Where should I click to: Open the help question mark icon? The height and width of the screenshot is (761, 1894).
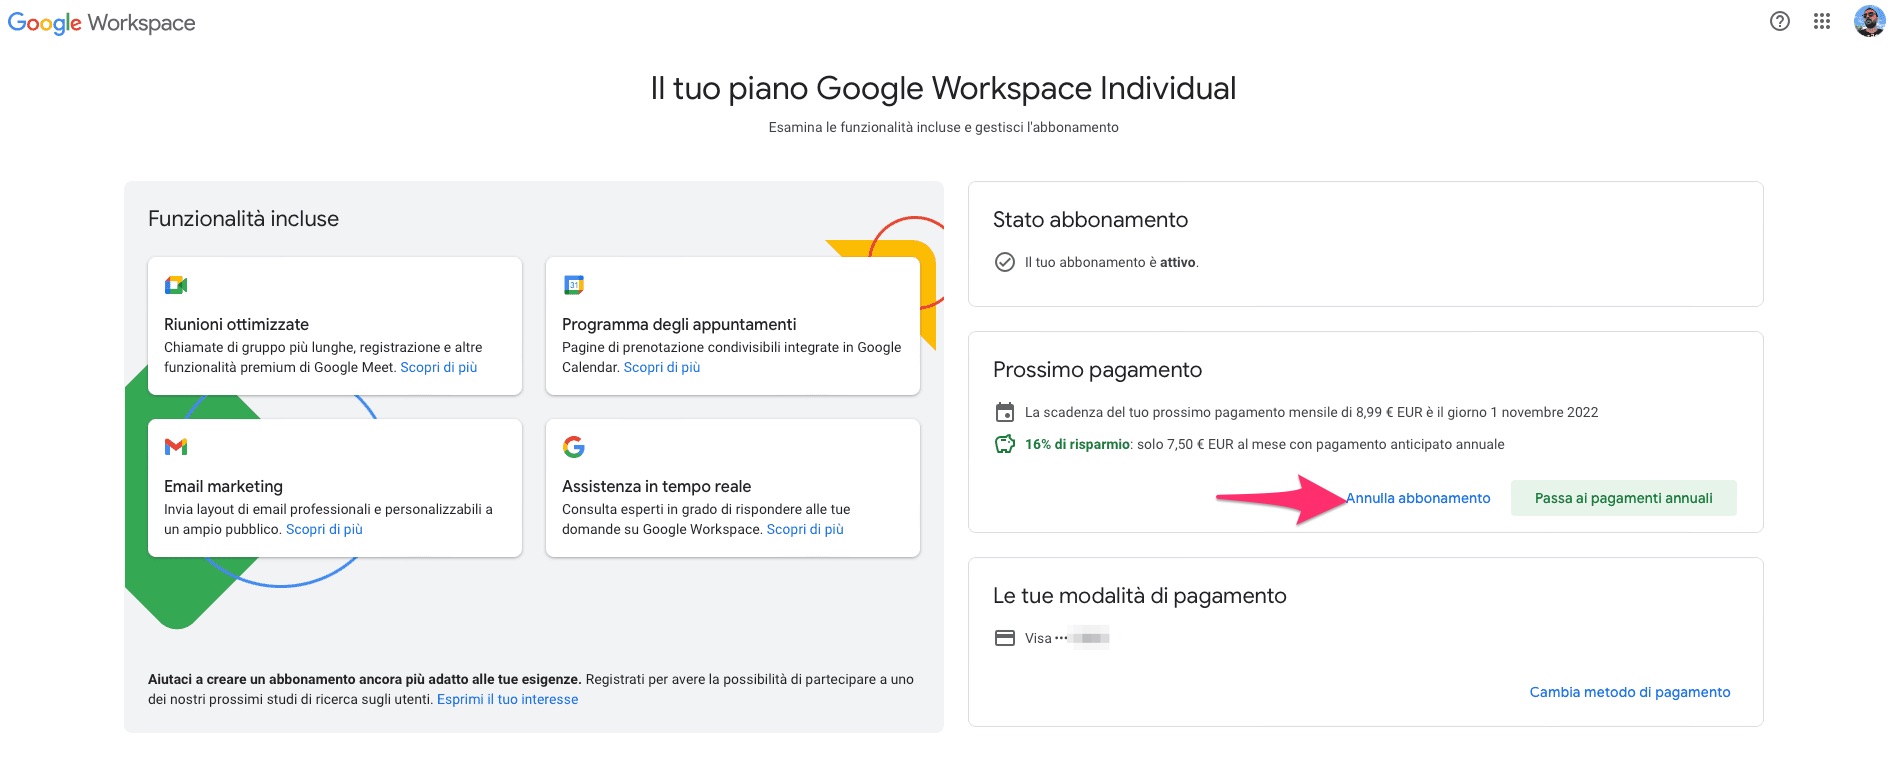[1779, 21]
